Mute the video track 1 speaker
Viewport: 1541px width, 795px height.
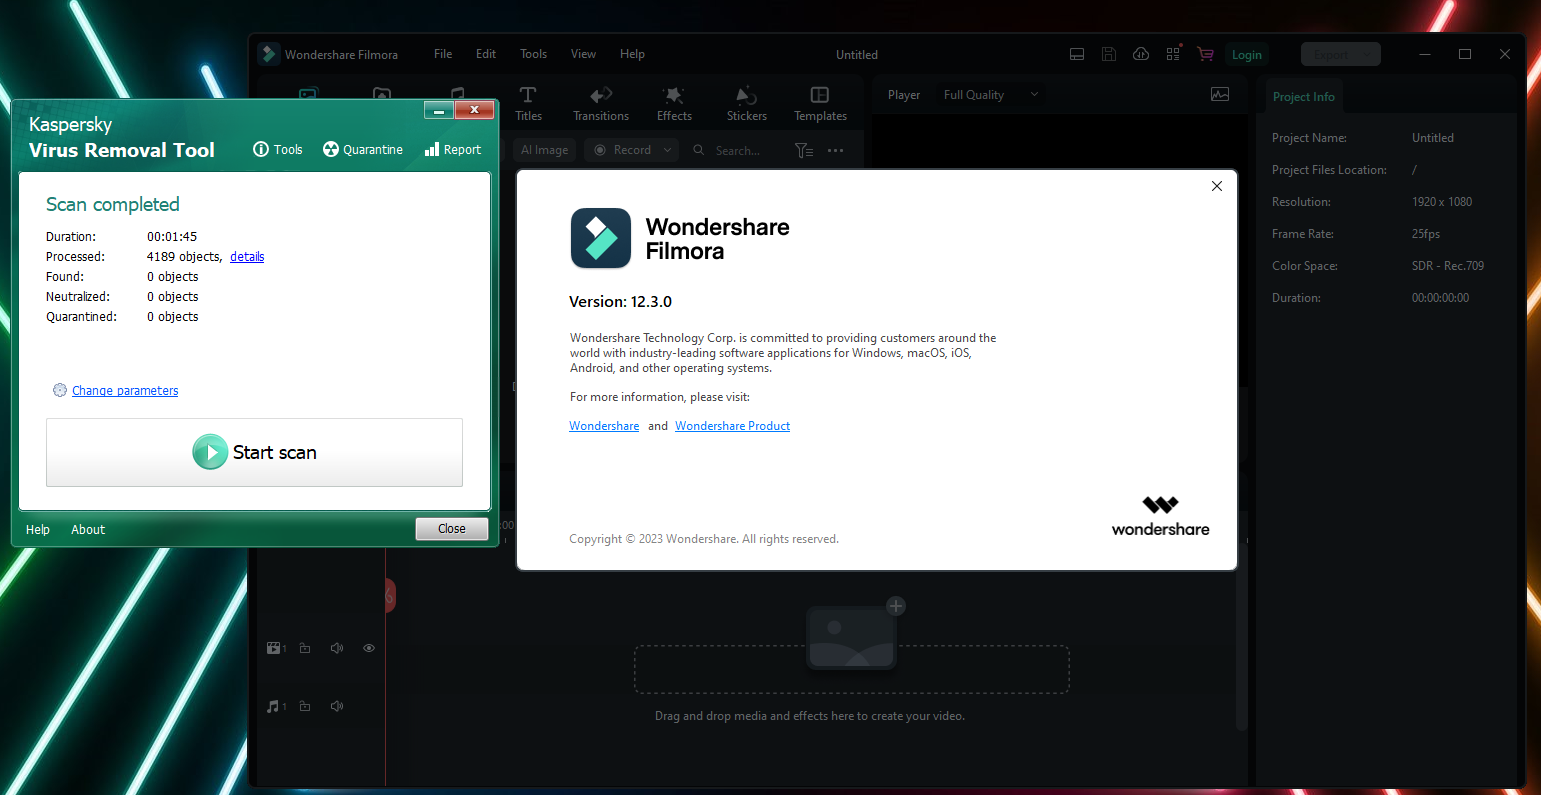tap(337, 648)
